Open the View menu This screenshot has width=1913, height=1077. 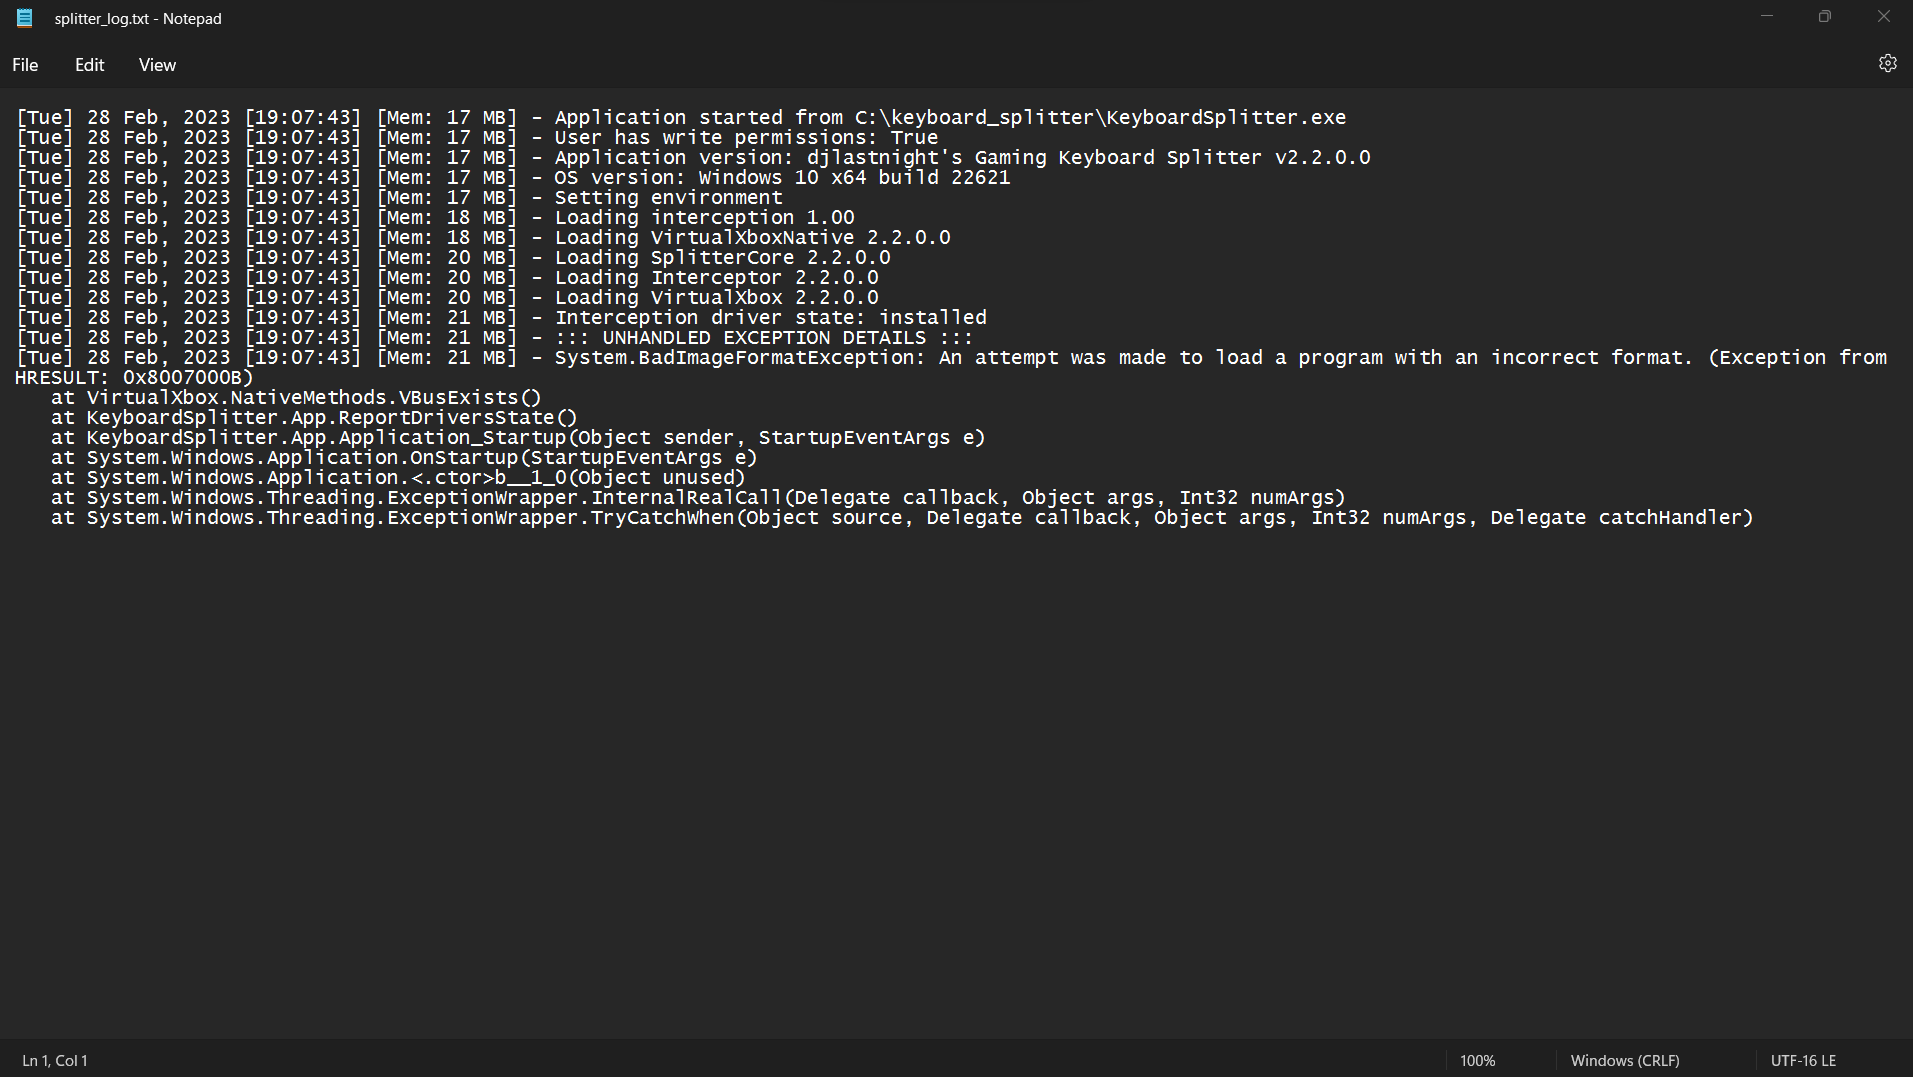[x=156, y=64]
